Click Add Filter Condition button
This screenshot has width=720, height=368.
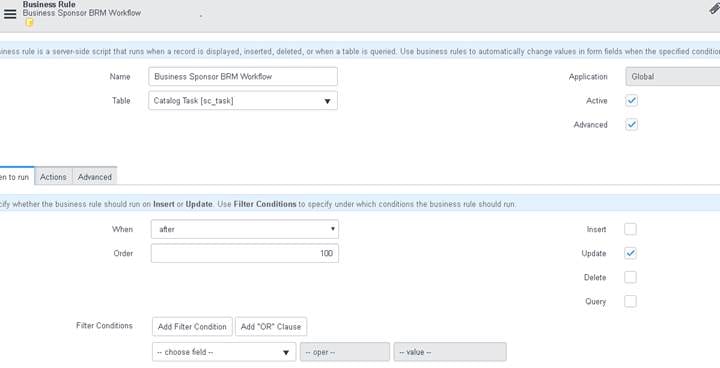pyautogui.click(x=192, y=327)
